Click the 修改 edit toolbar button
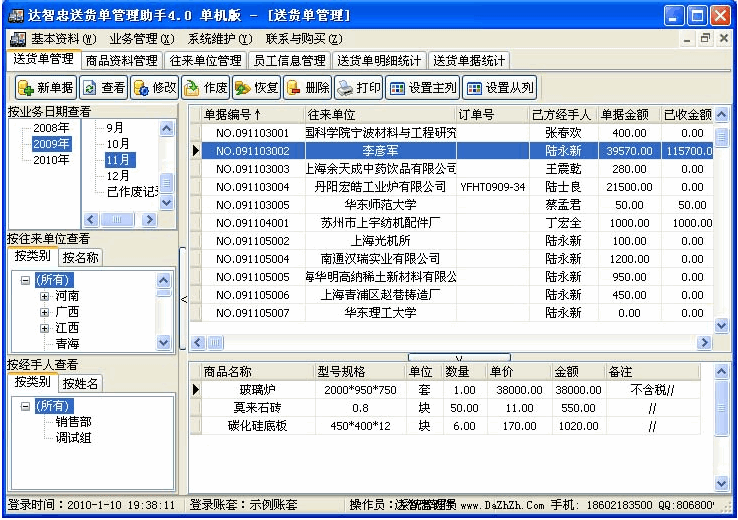 point(155,88)
